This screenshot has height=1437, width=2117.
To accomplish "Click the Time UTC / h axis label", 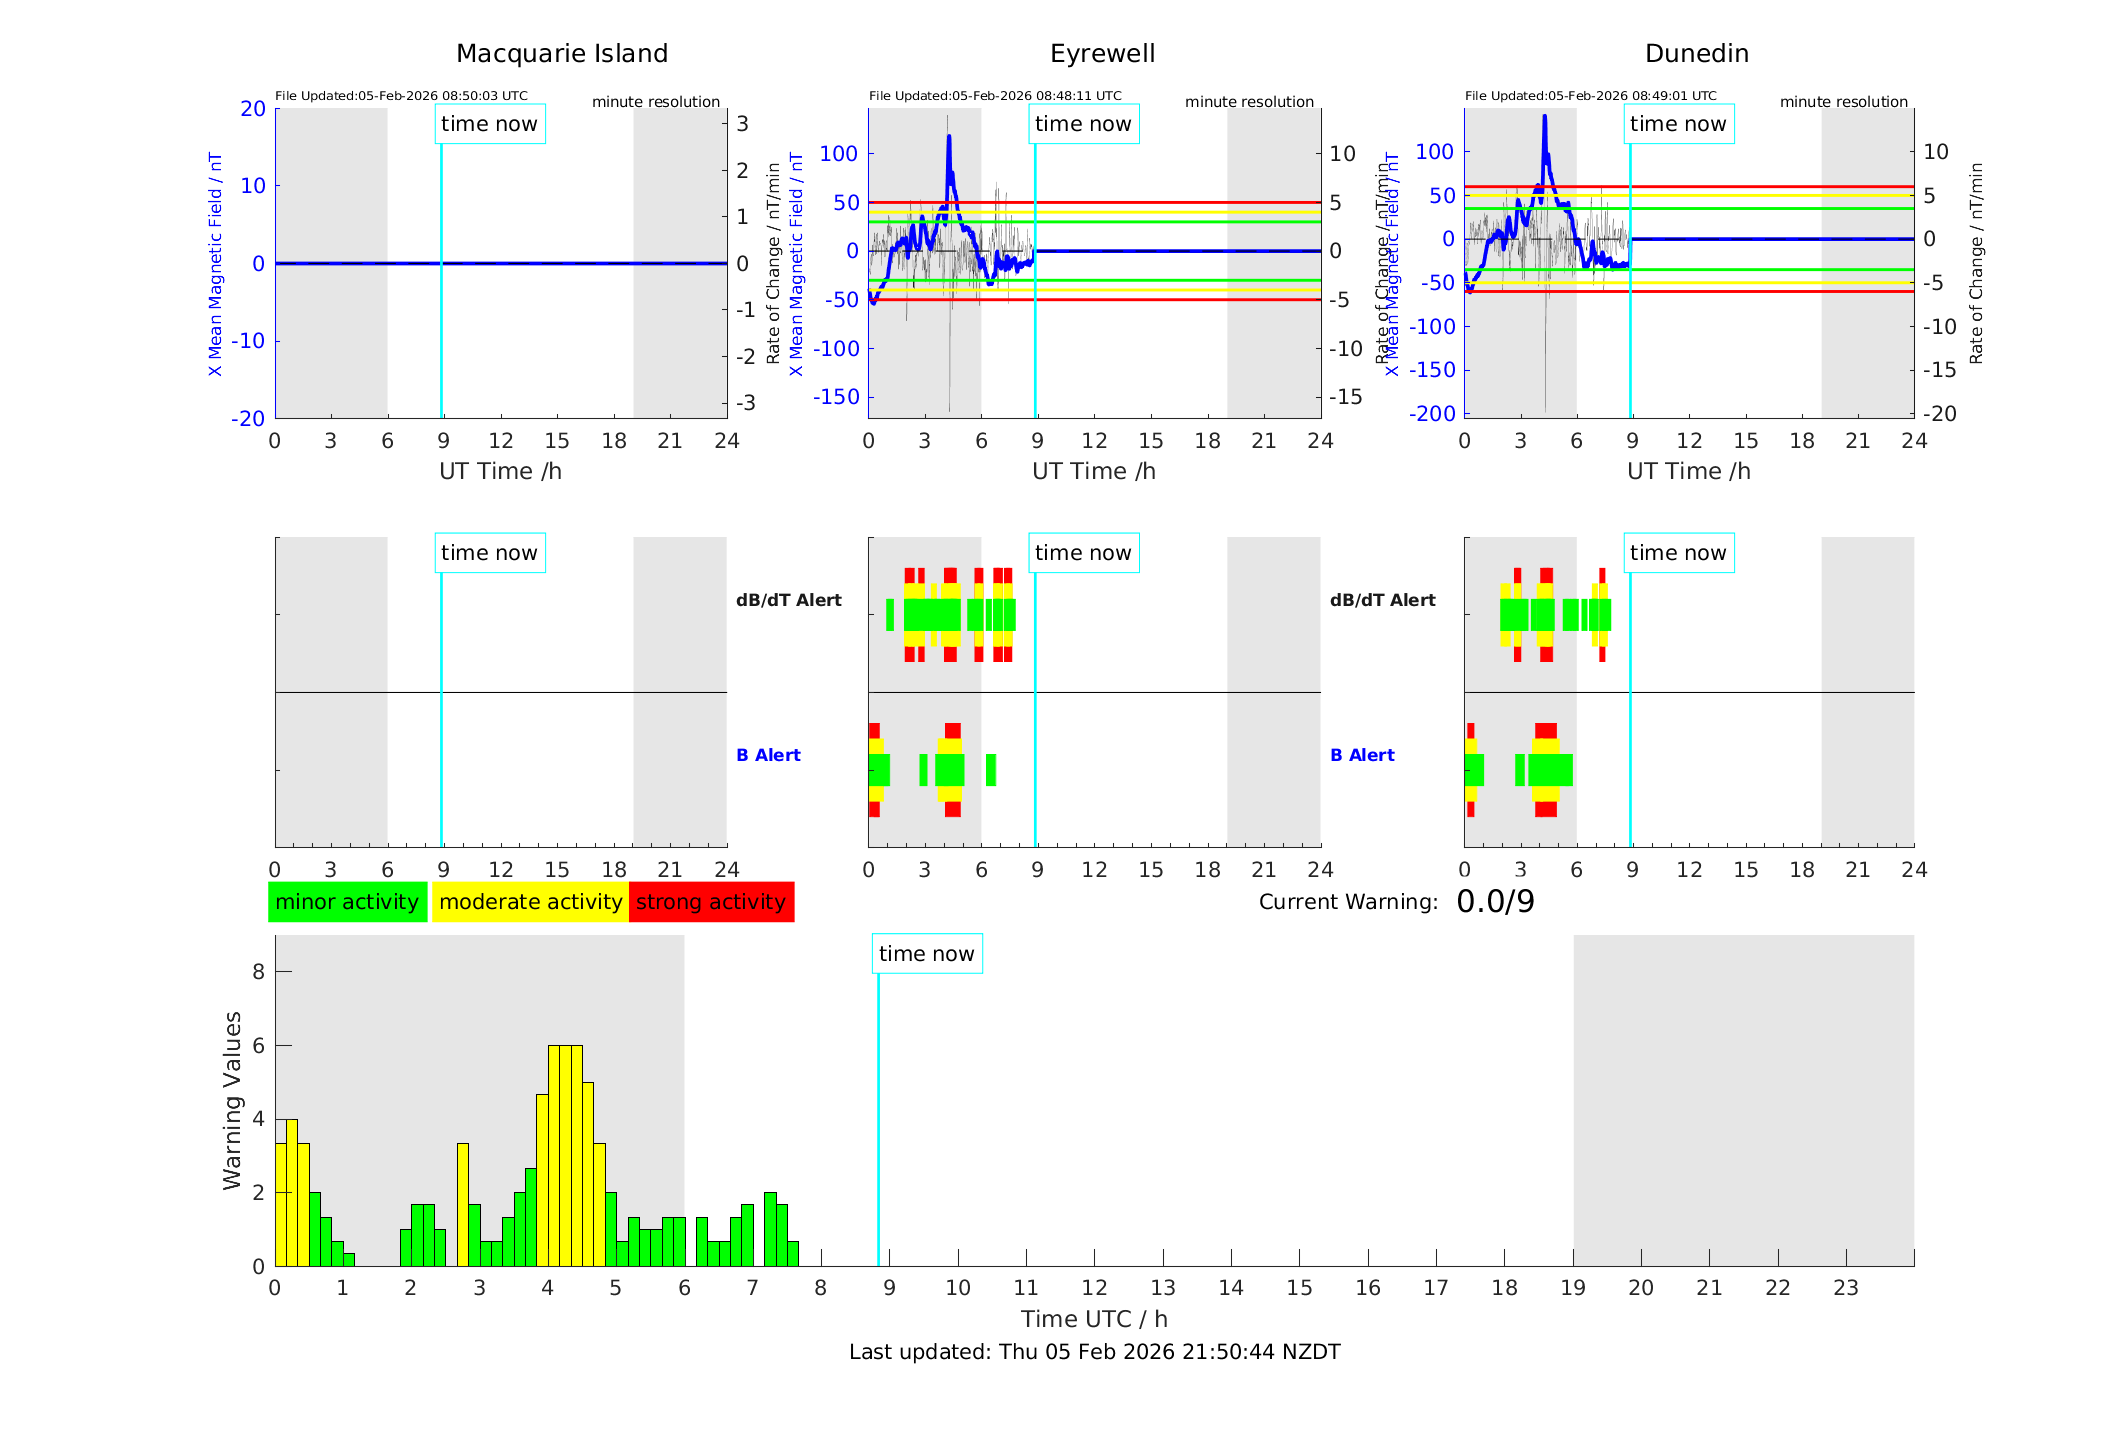I will click(x=1094, y=1319).
